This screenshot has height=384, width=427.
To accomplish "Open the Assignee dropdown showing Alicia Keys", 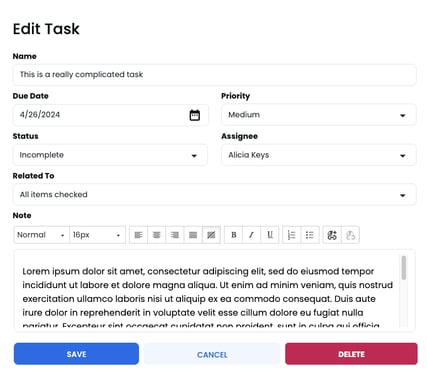I will coord(319,155).
